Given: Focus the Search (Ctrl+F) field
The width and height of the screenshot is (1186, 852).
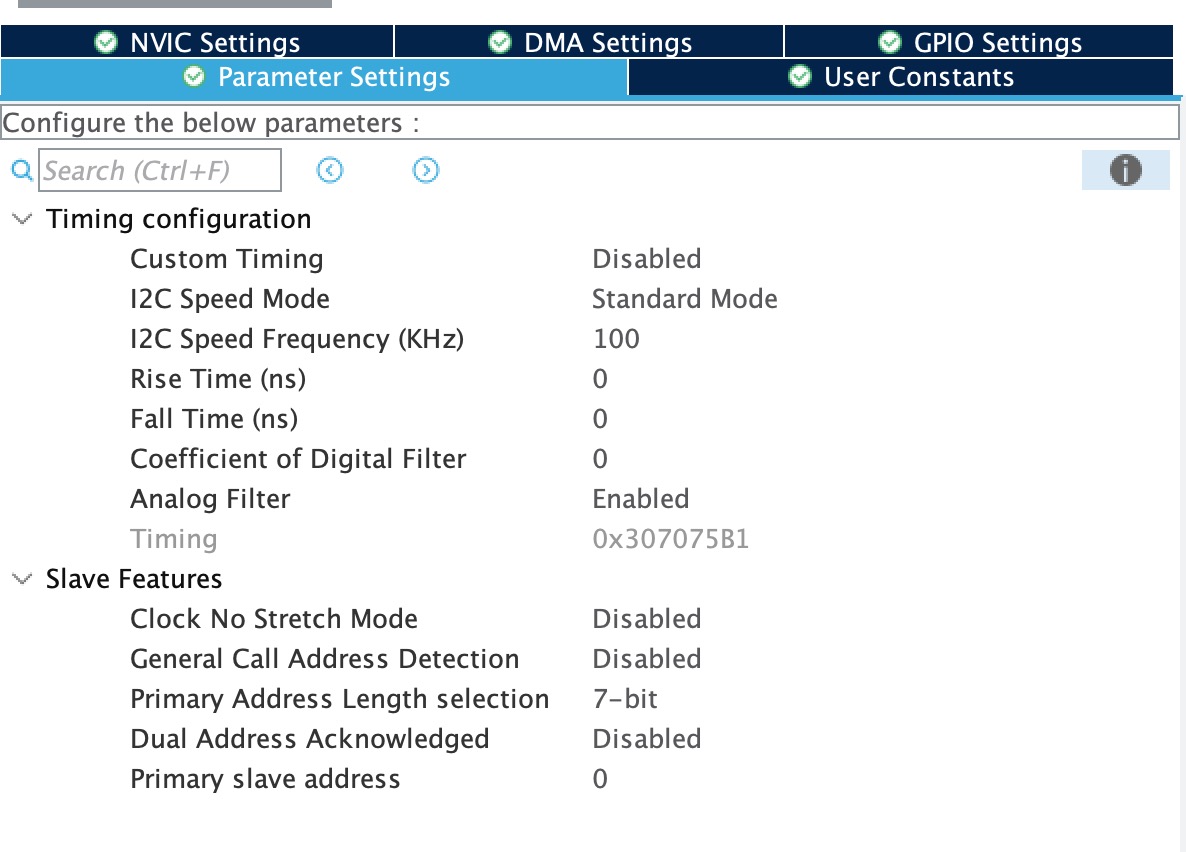Looking at the screenshot, I should pos(160,170).
